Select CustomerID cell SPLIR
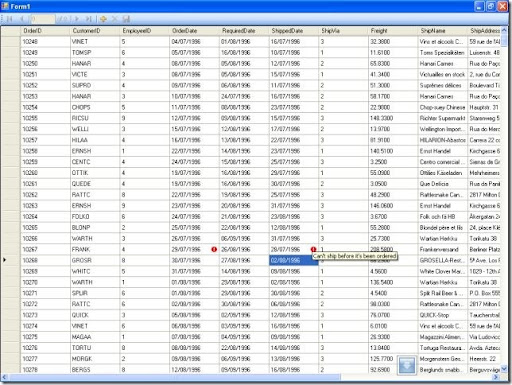512x385 pixels. tap(95, 293)
